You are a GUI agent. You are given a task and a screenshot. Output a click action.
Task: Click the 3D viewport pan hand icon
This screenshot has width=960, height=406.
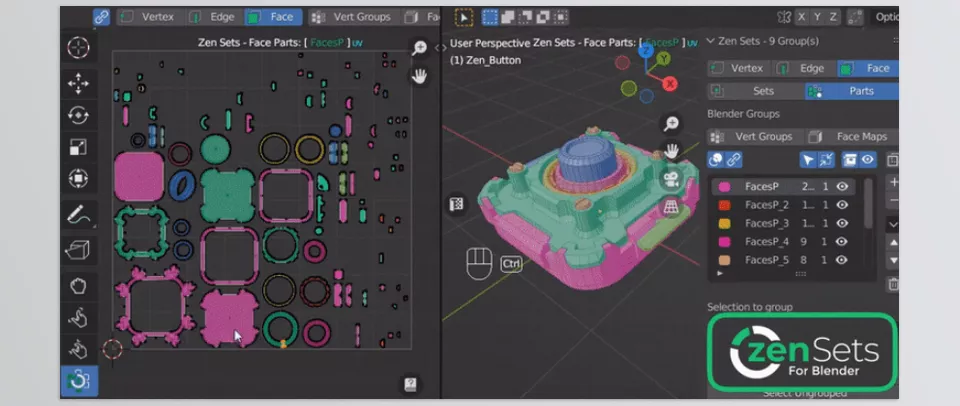tap(672, 151)
